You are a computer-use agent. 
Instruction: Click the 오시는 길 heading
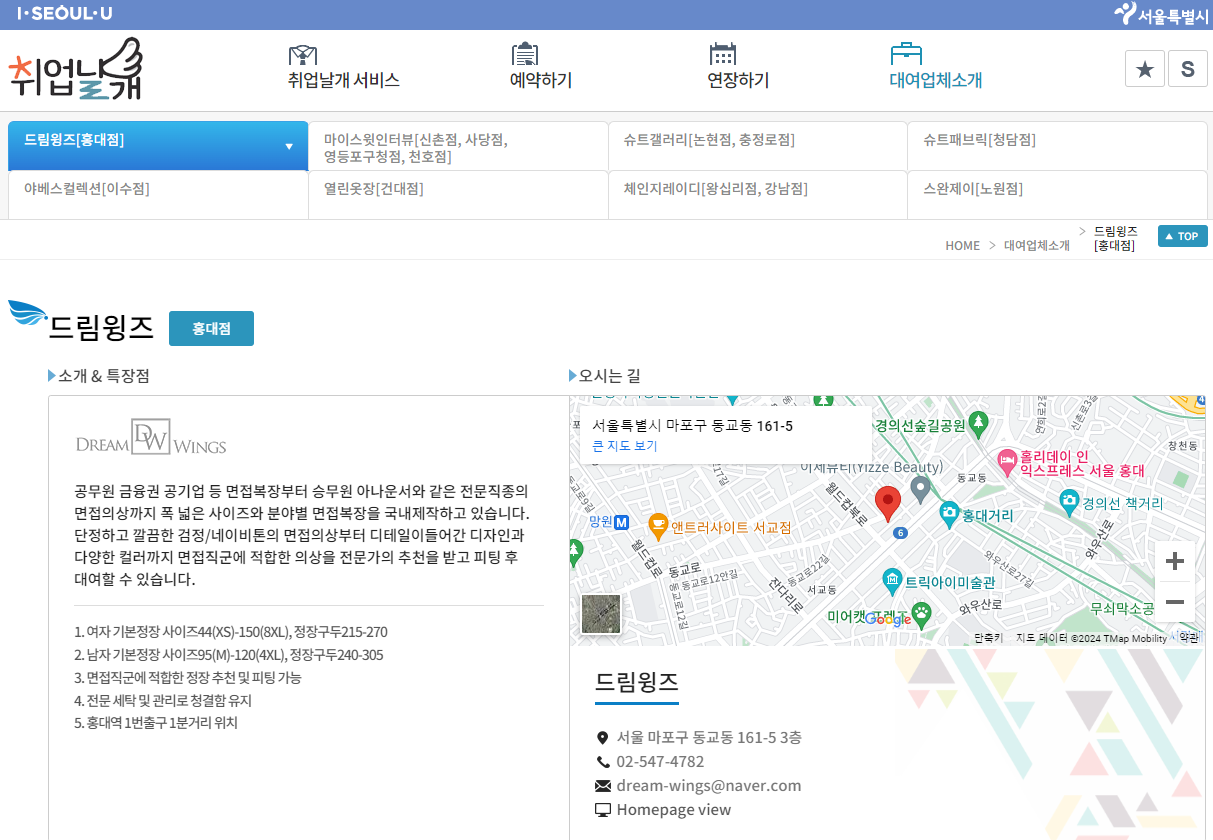coord(609,376)
